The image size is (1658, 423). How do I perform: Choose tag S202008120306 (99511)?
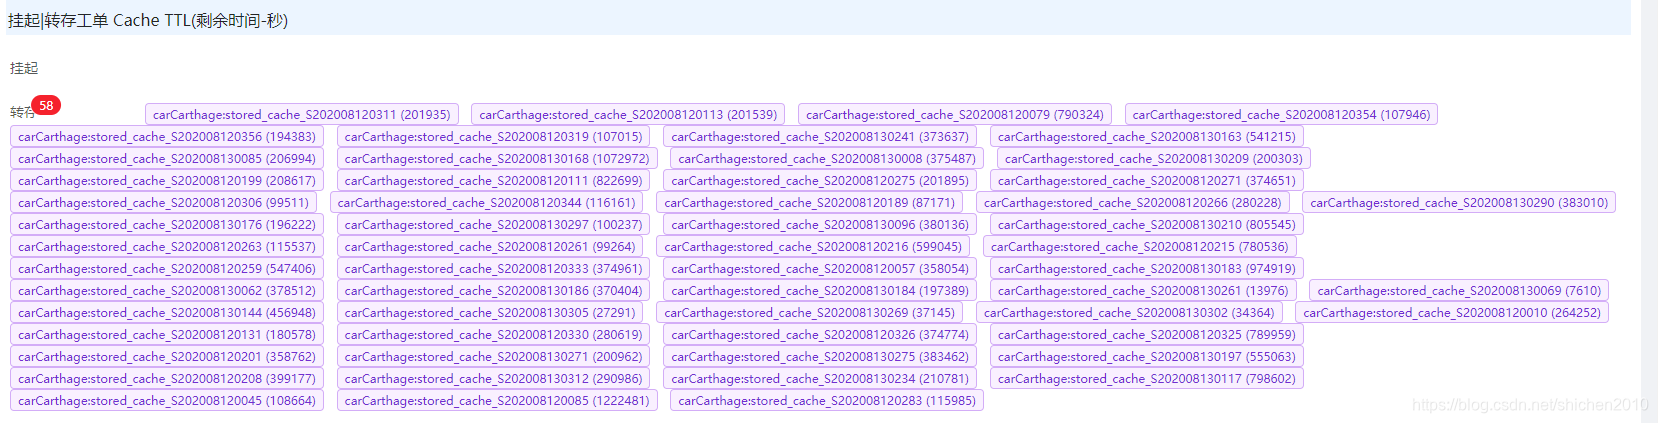pyautogui.click(x=164, y=203)
